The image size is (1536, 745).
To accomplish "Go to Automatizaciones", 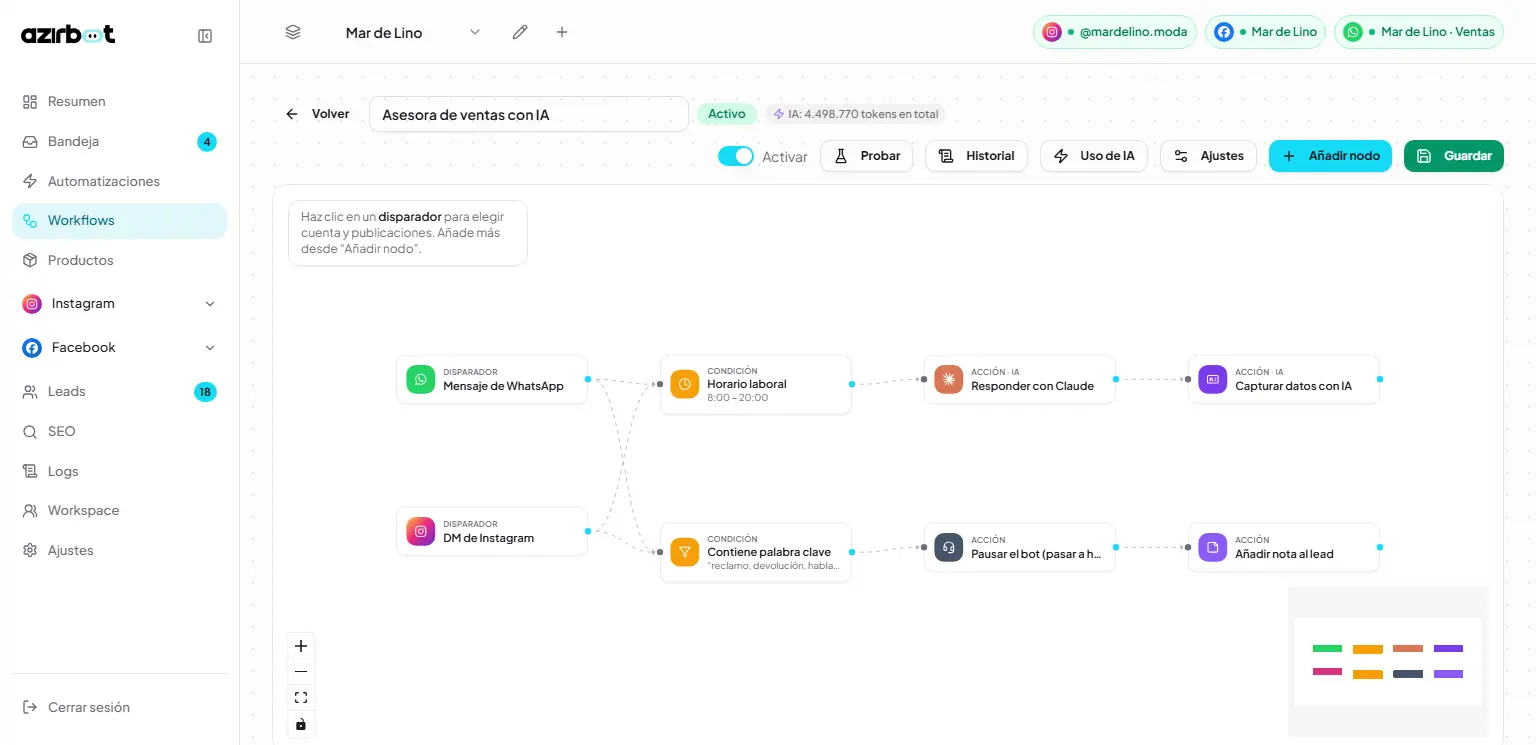I will coord(120,181).
